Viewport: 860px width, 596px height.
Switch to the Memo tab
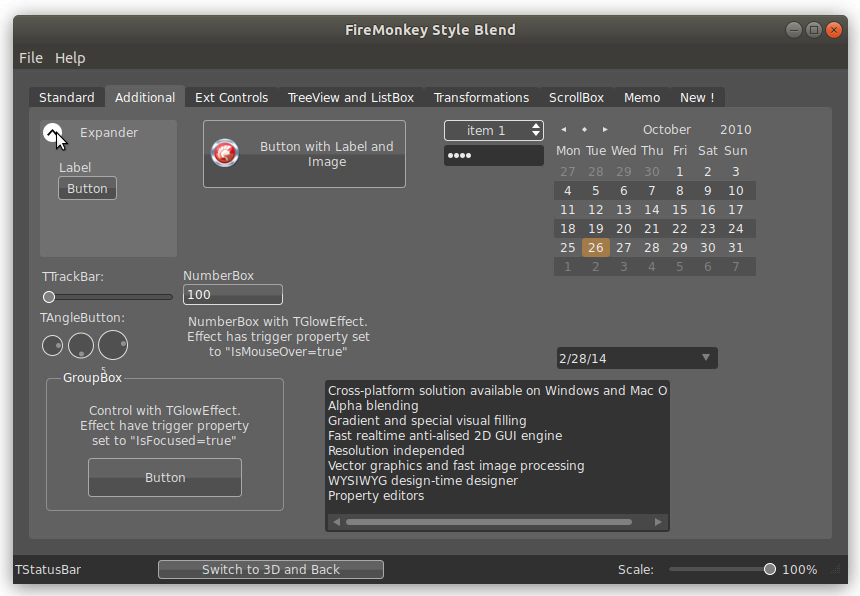coord(642,98)
